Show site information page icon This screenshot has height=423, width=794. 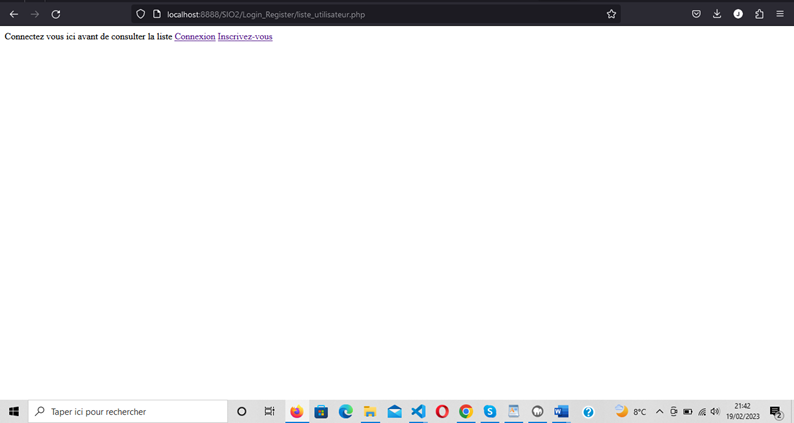pos(157,14)
